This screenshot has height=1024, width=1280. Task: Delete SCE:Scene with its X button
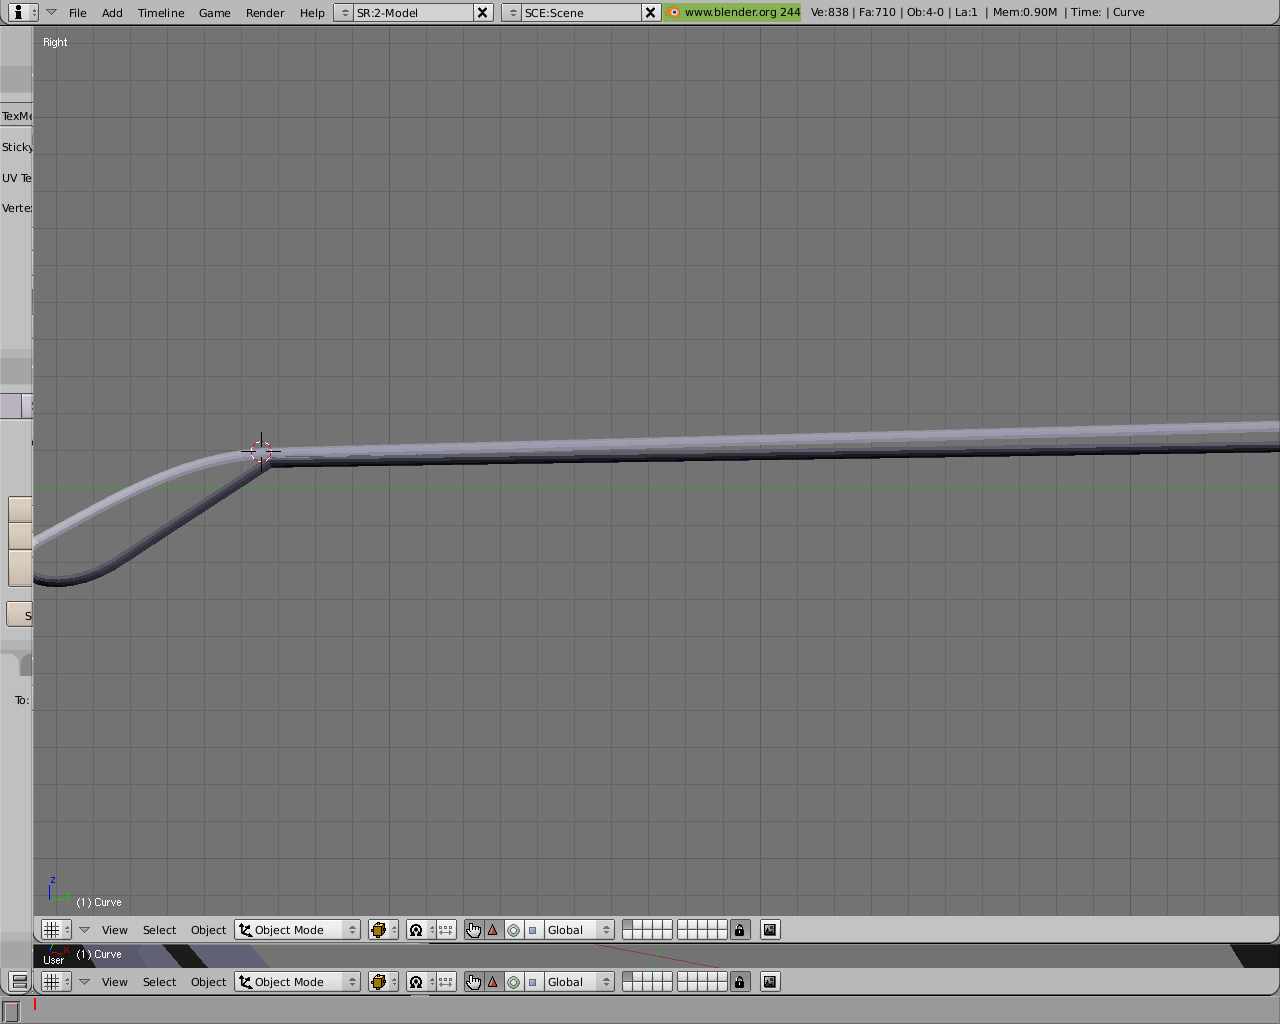tap(650, 12)
